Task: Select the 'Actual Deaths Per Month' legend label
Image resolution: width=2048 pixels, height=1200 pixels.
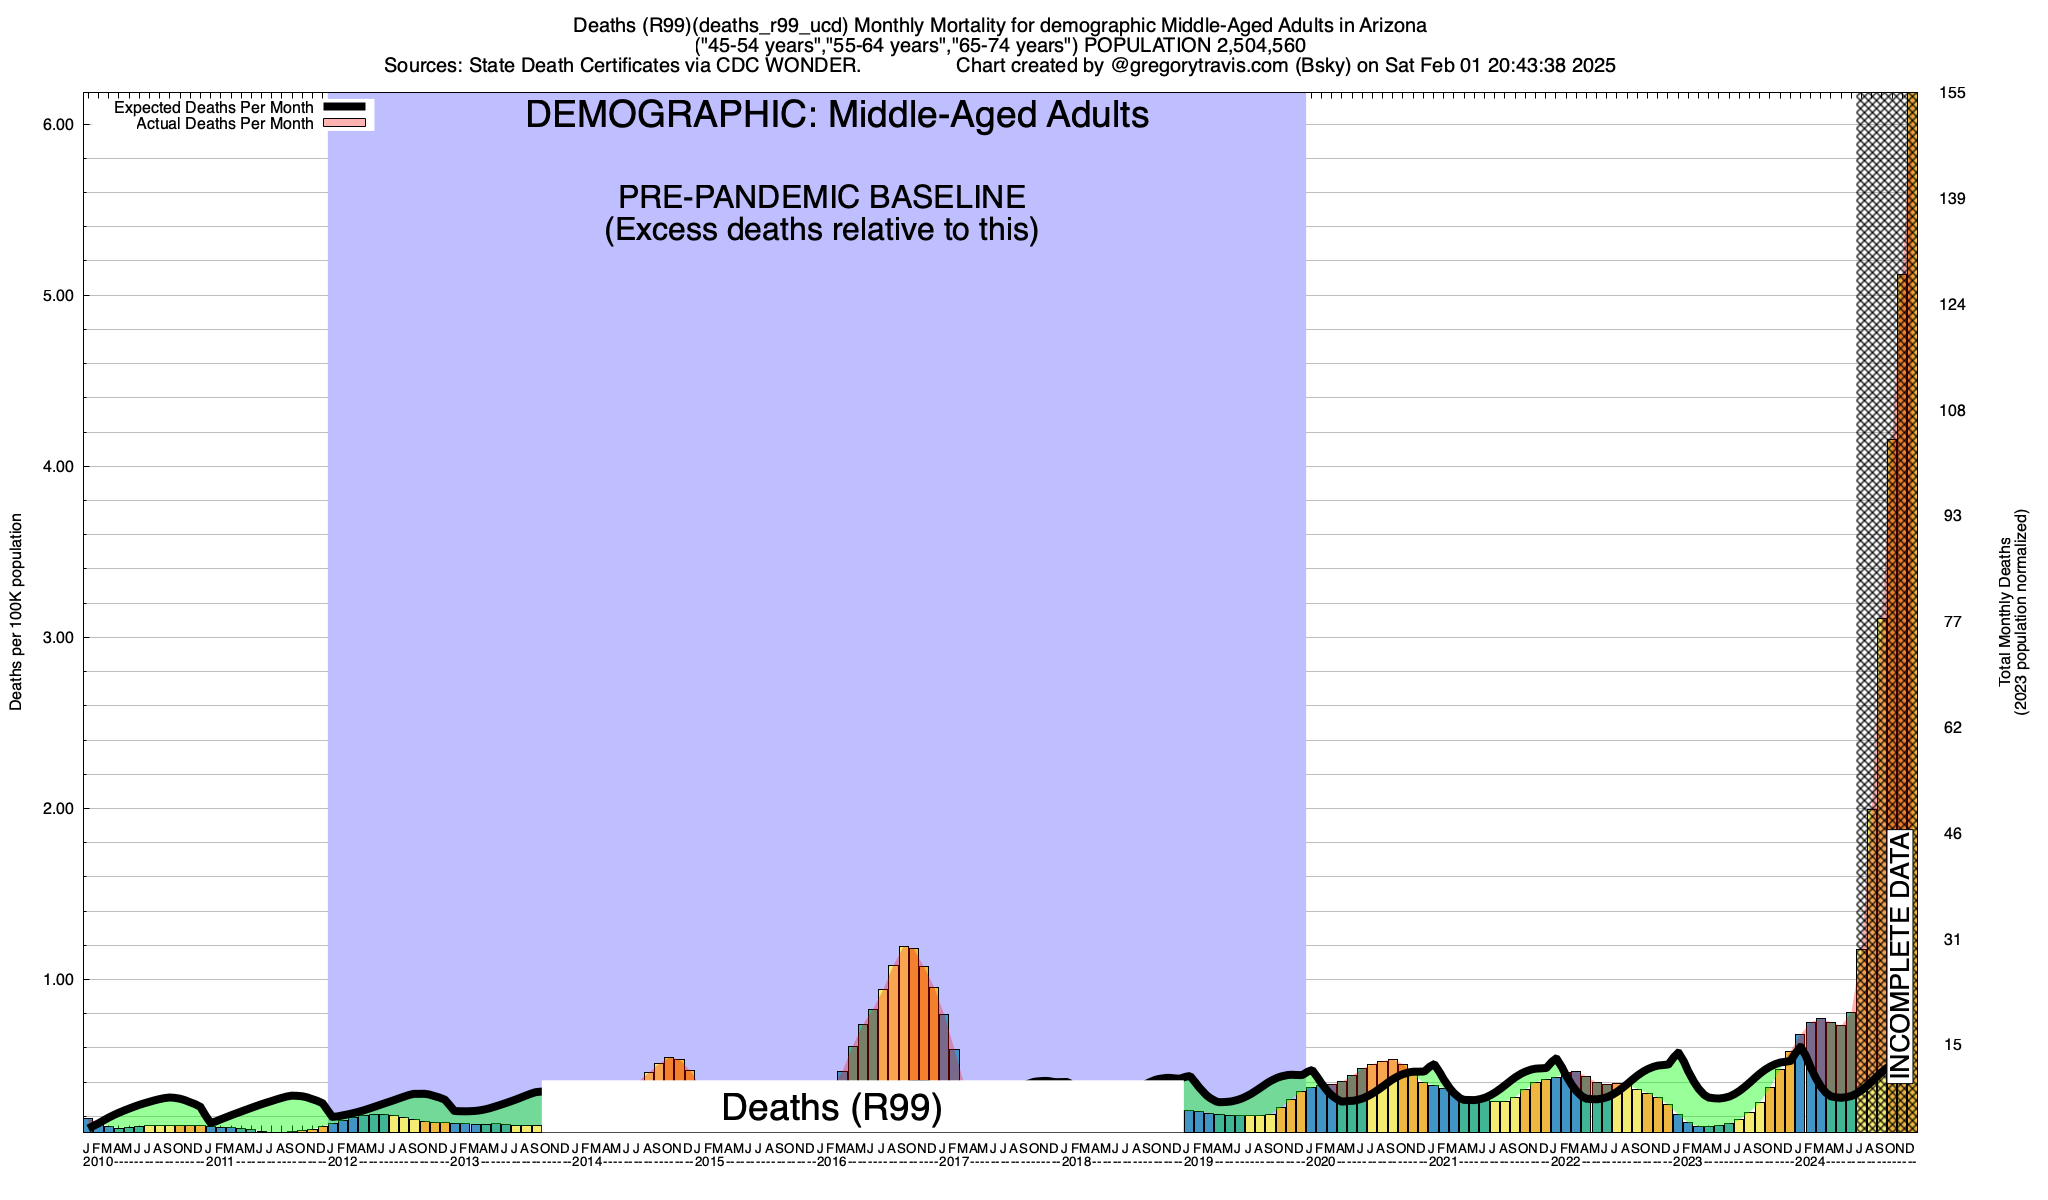Action: (x=225, y=124)
